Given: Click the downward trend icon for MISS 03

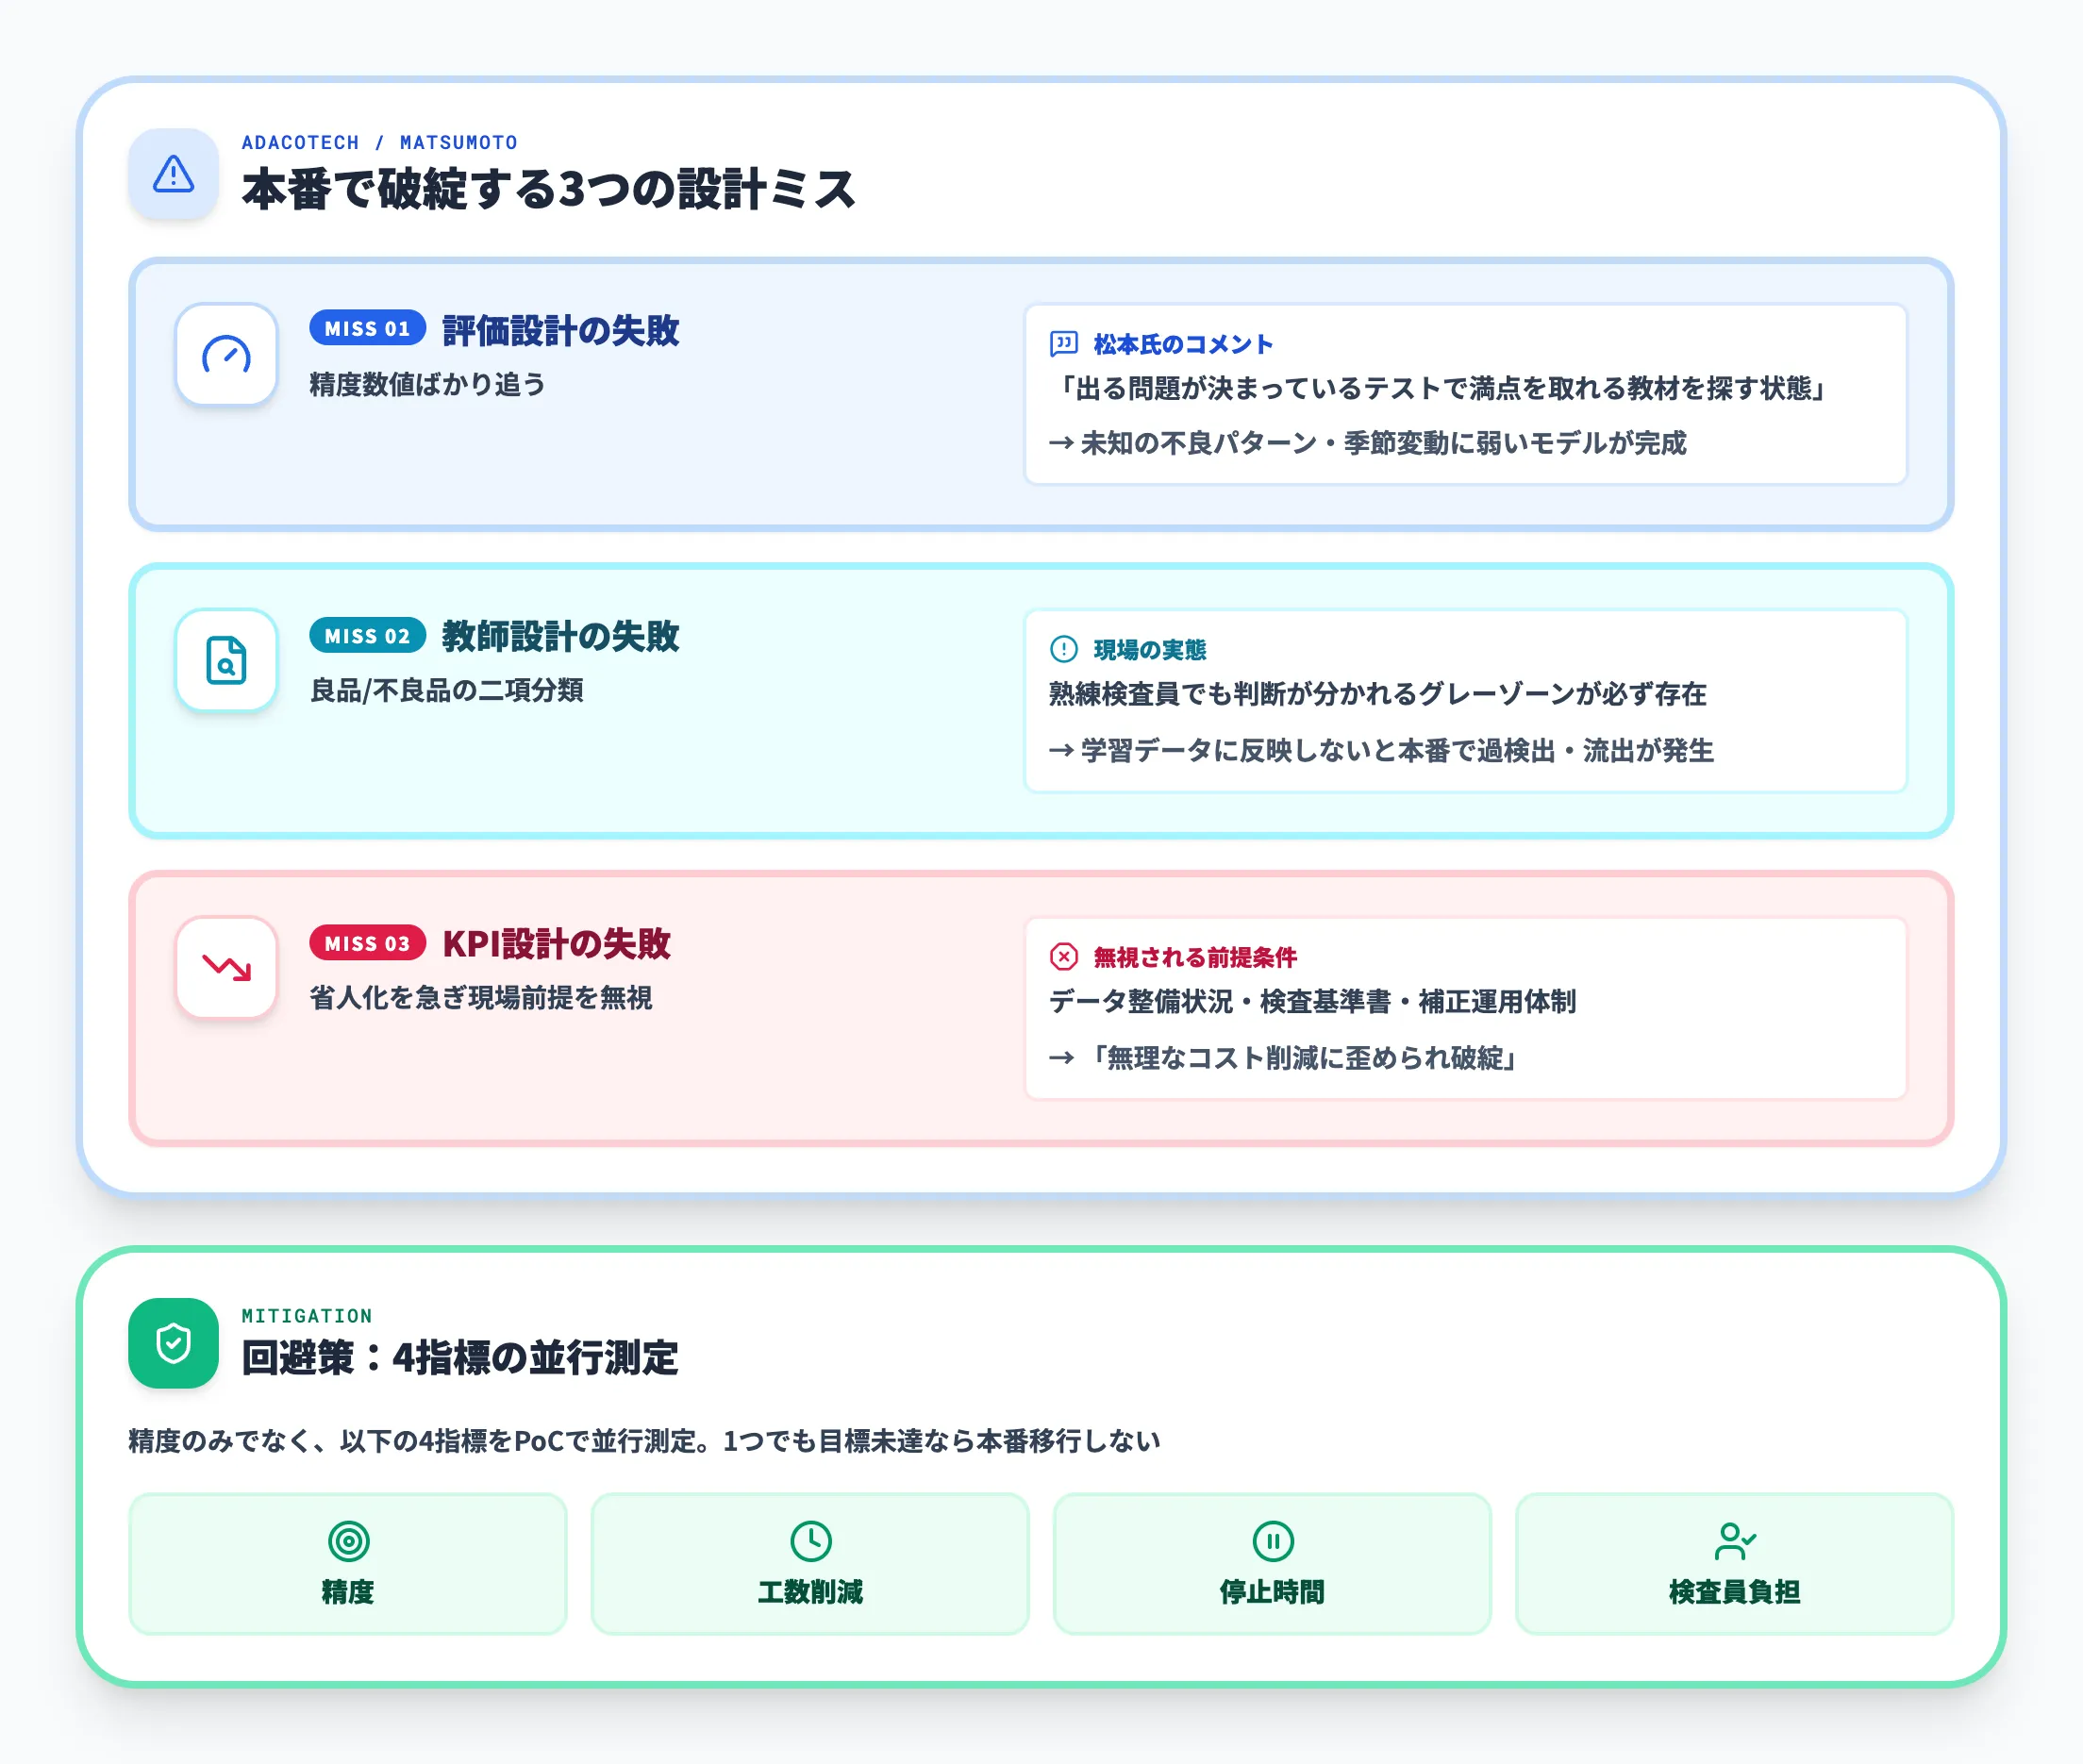Looking at the screenshot, I should [226, 967].
